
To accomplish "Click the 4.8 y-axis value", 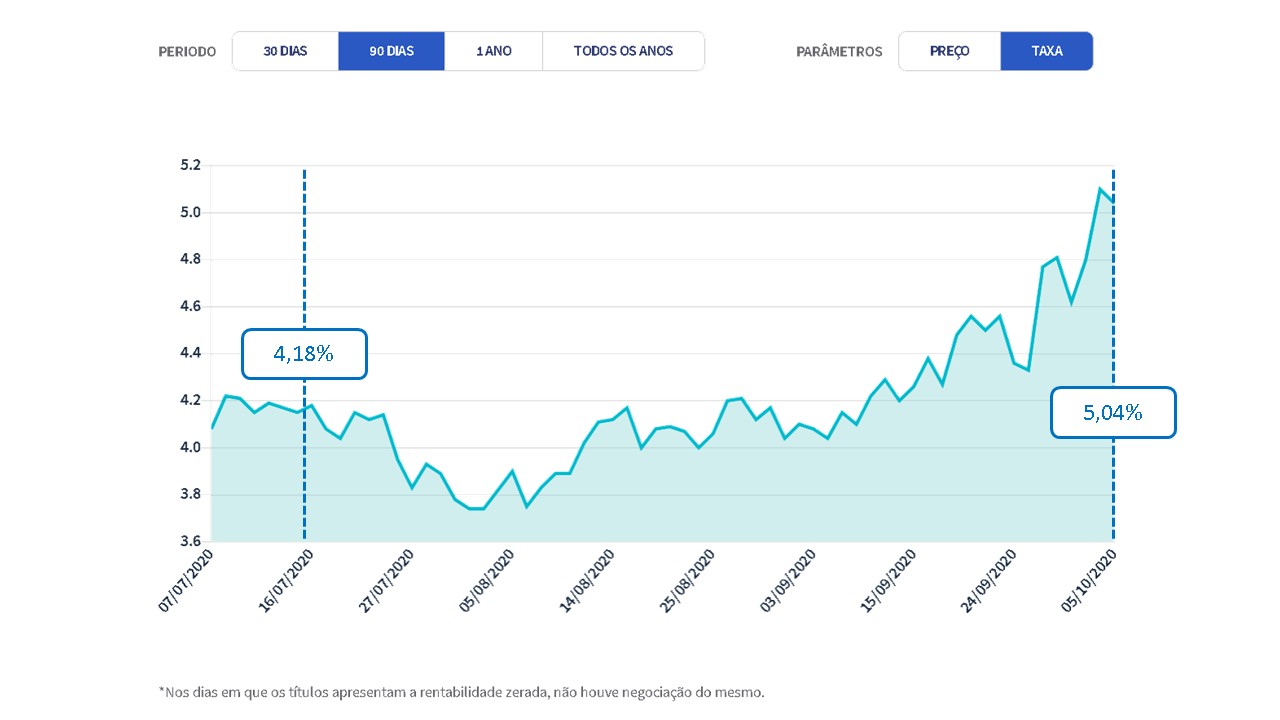I will [x=191, y=259].
